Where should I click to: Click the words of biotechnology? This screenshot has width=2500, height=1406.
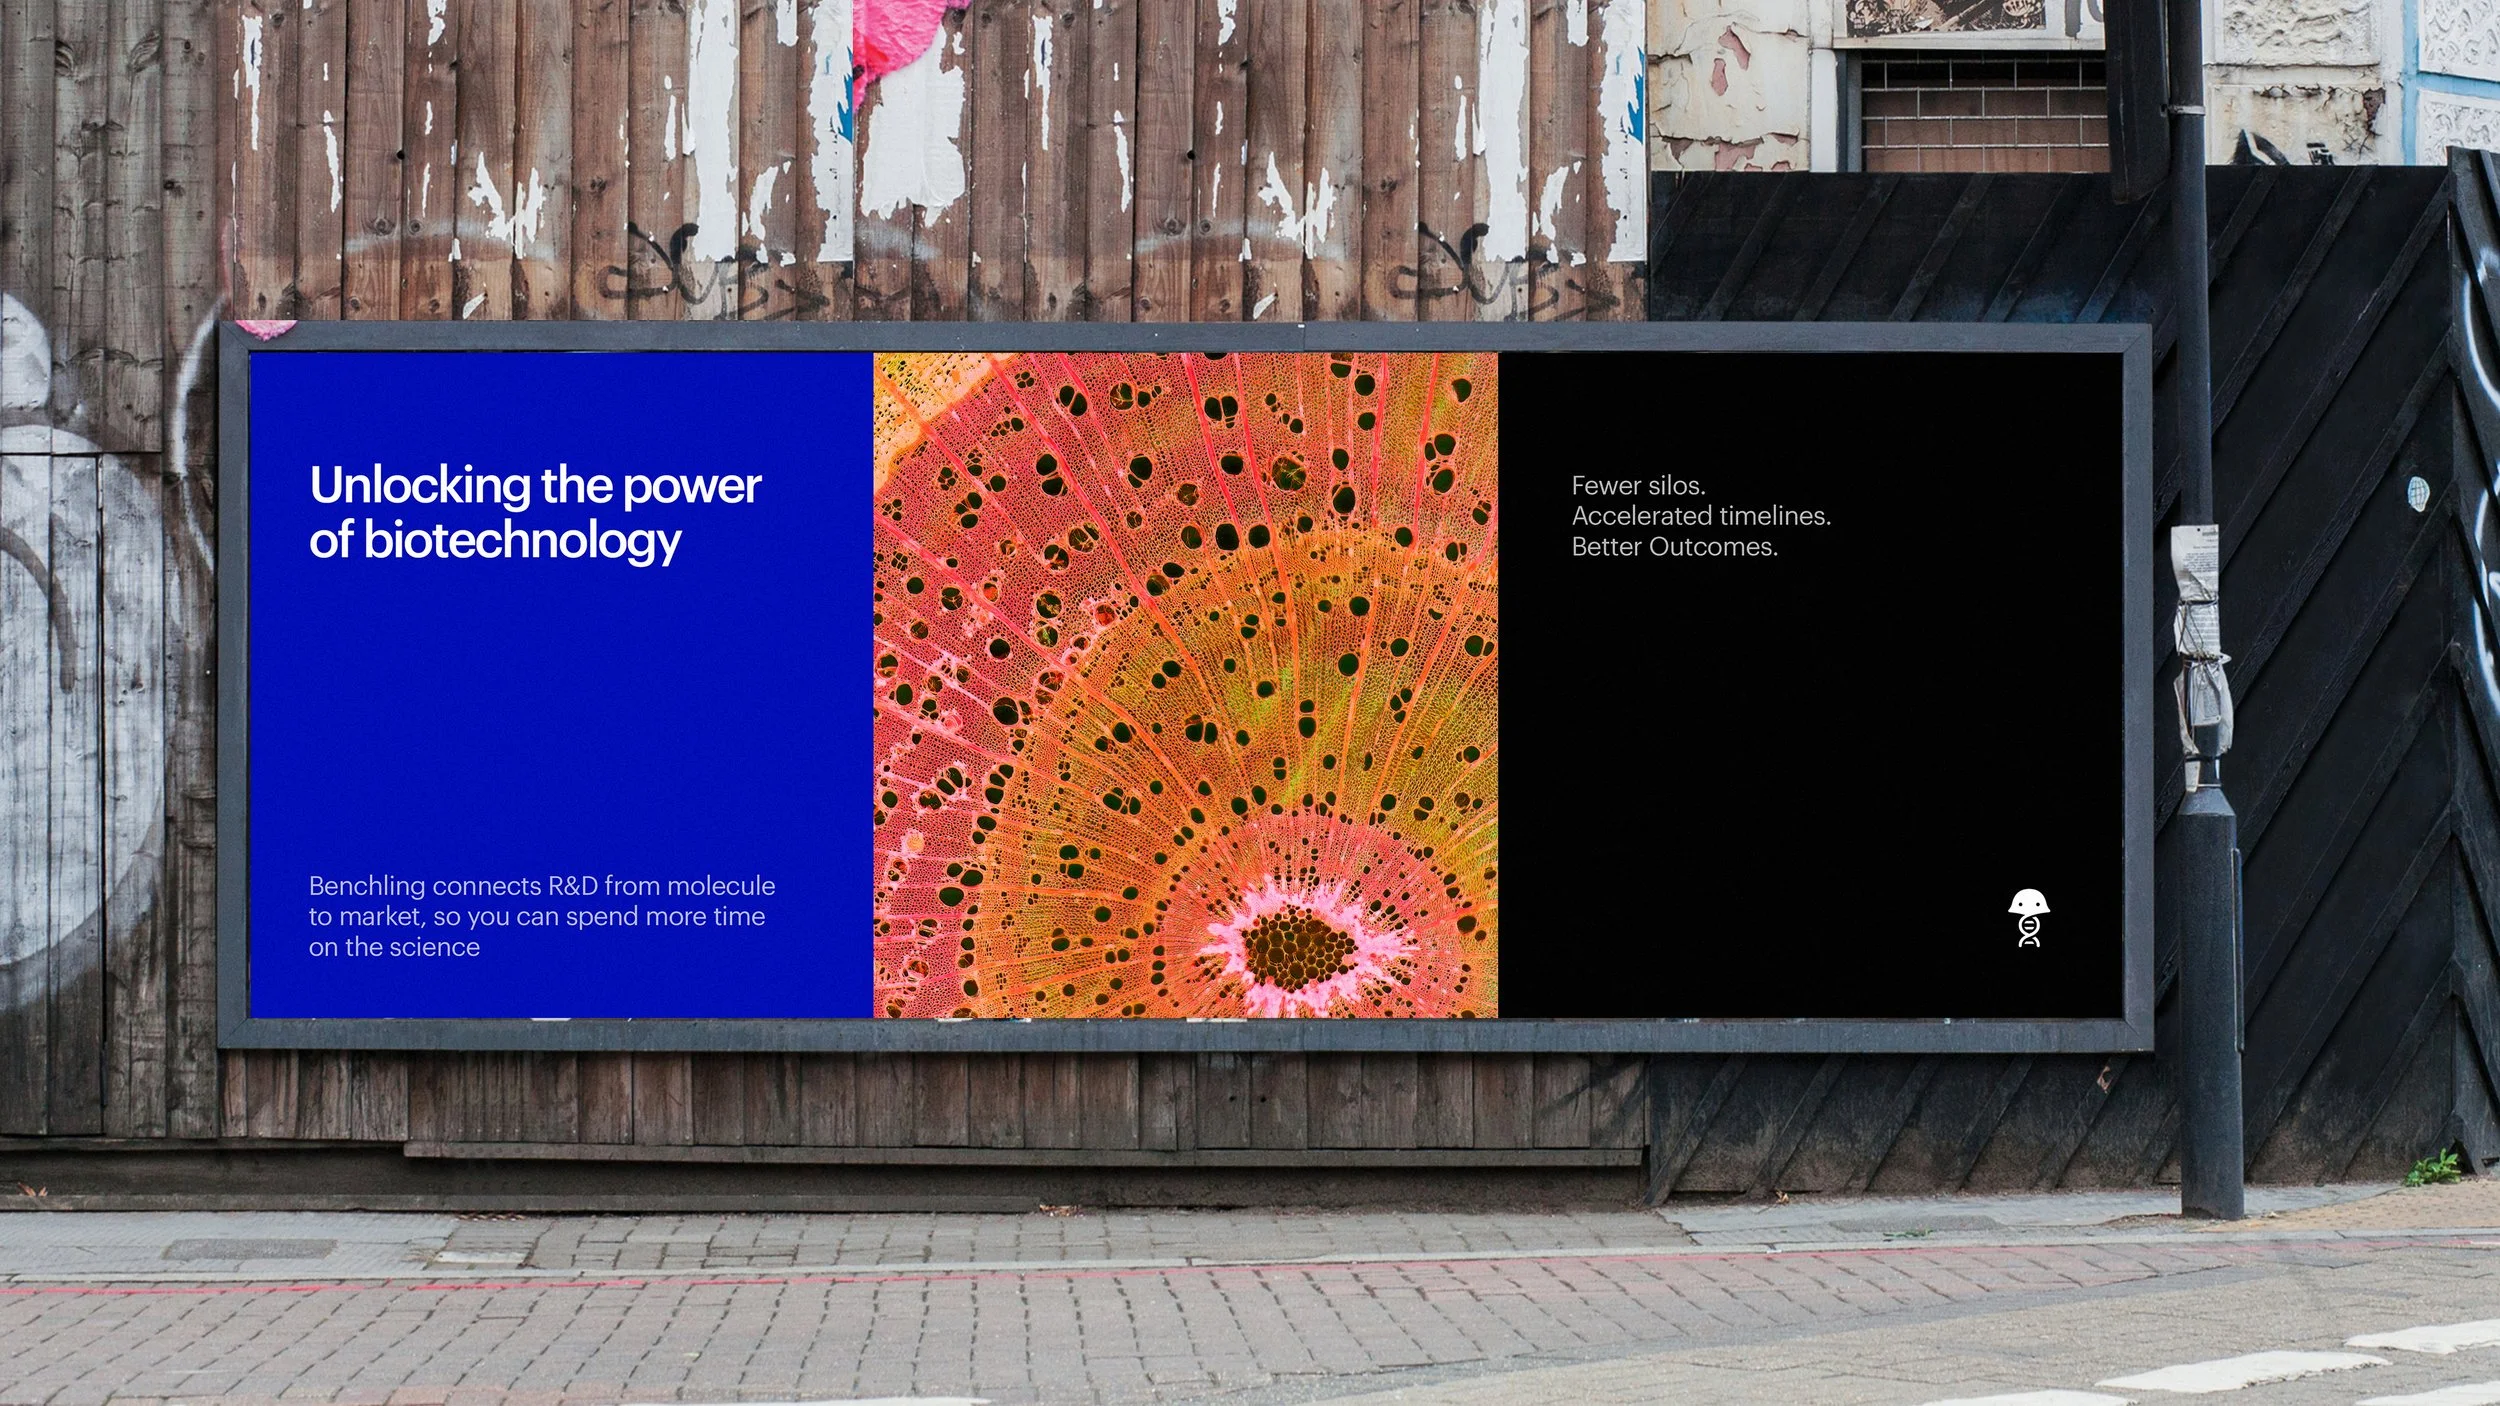coord(495,540)
